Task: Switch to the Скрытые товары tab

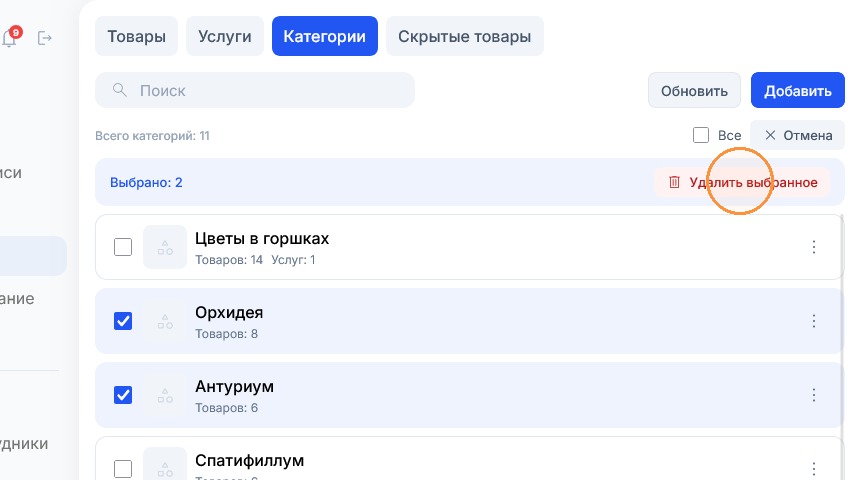Action: point(465,36)
